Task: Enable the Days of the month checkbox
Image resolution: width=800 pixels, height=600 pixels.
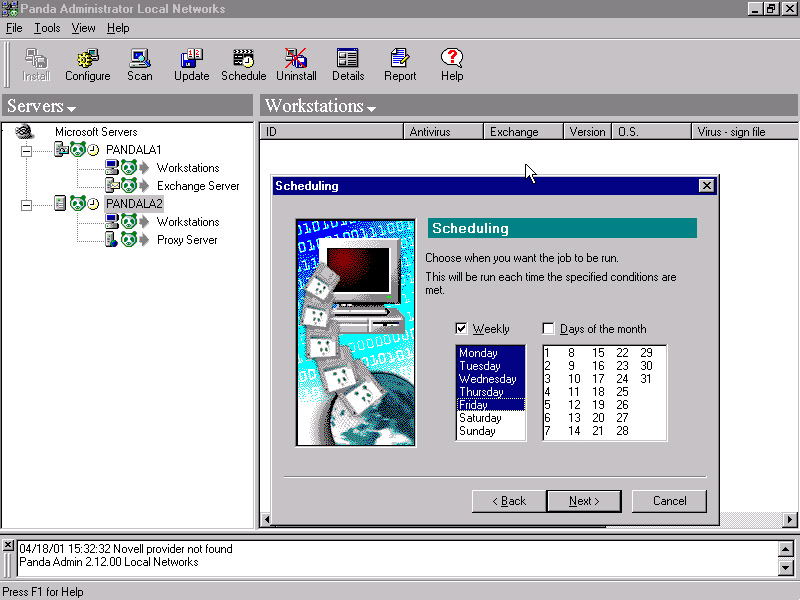Action: pyautogui.click(x=548, y=329)
